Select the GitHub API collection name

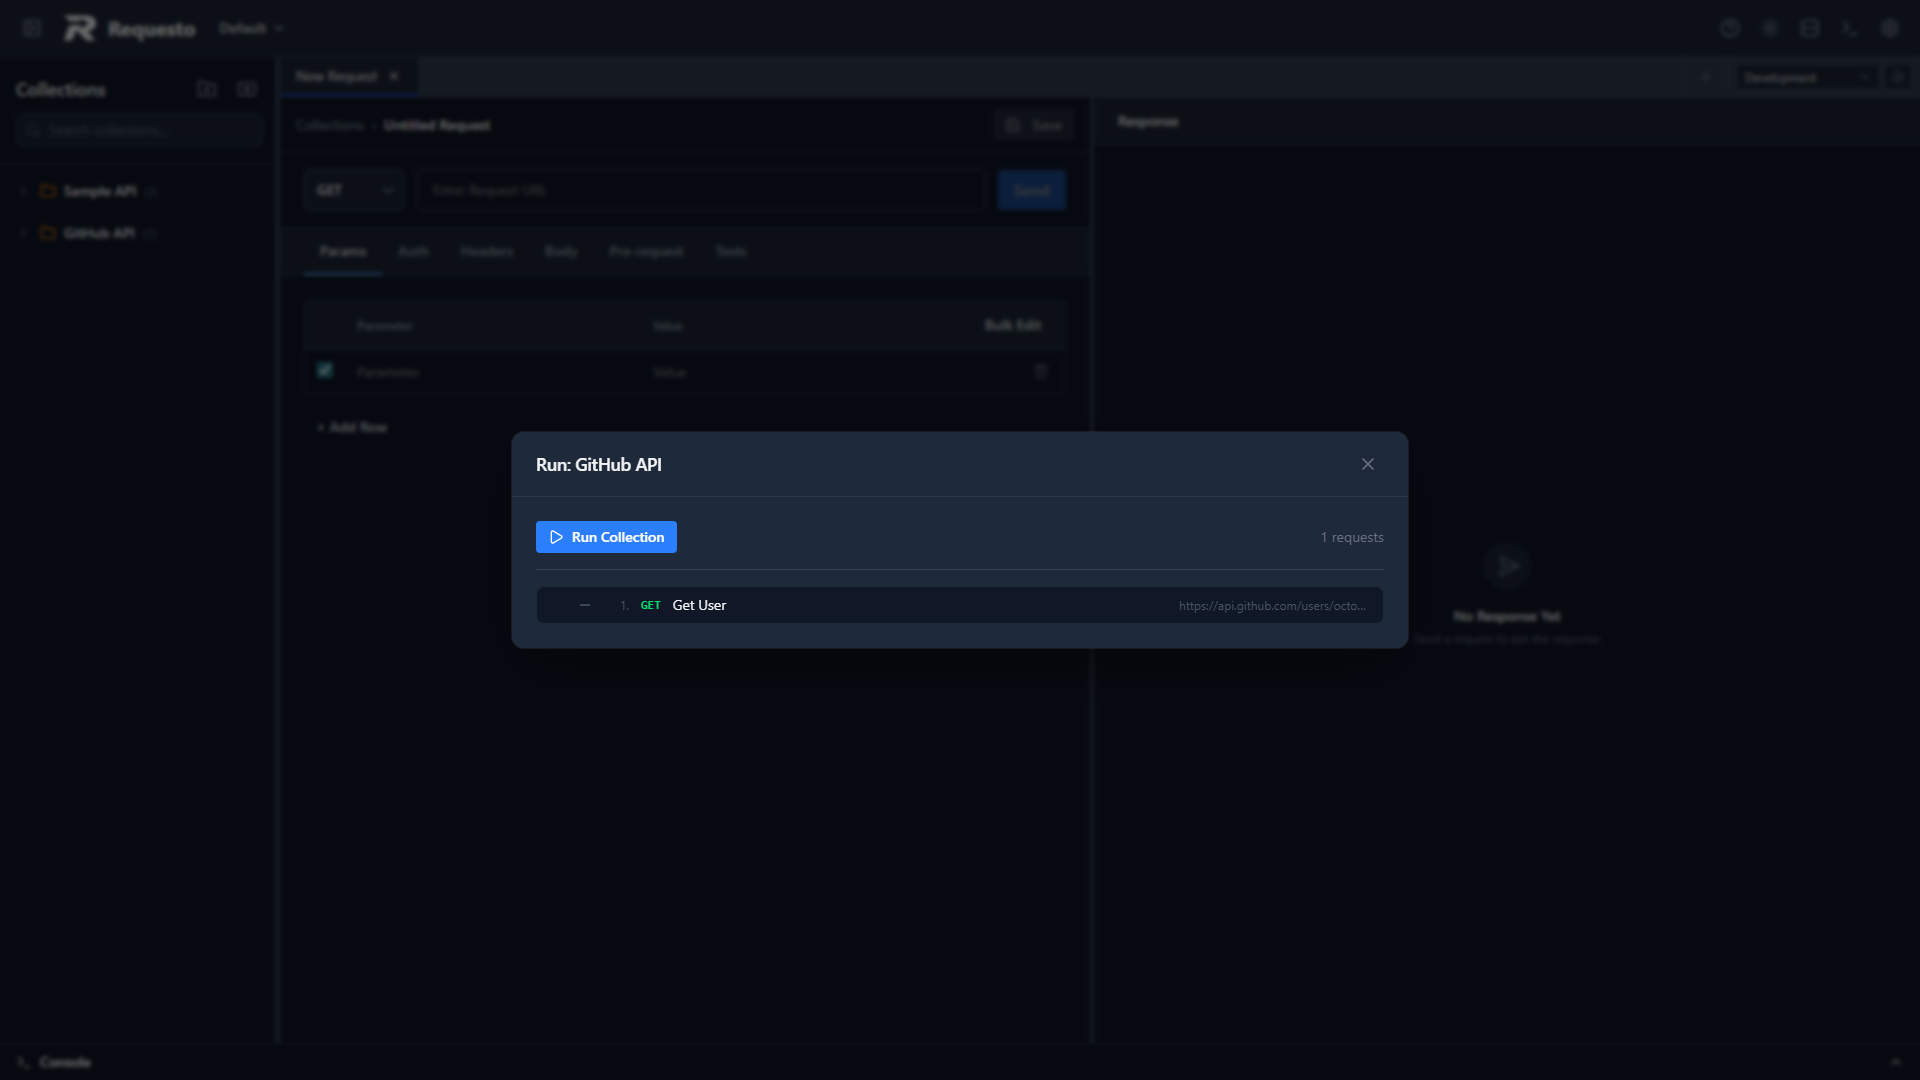coord(99,233)
